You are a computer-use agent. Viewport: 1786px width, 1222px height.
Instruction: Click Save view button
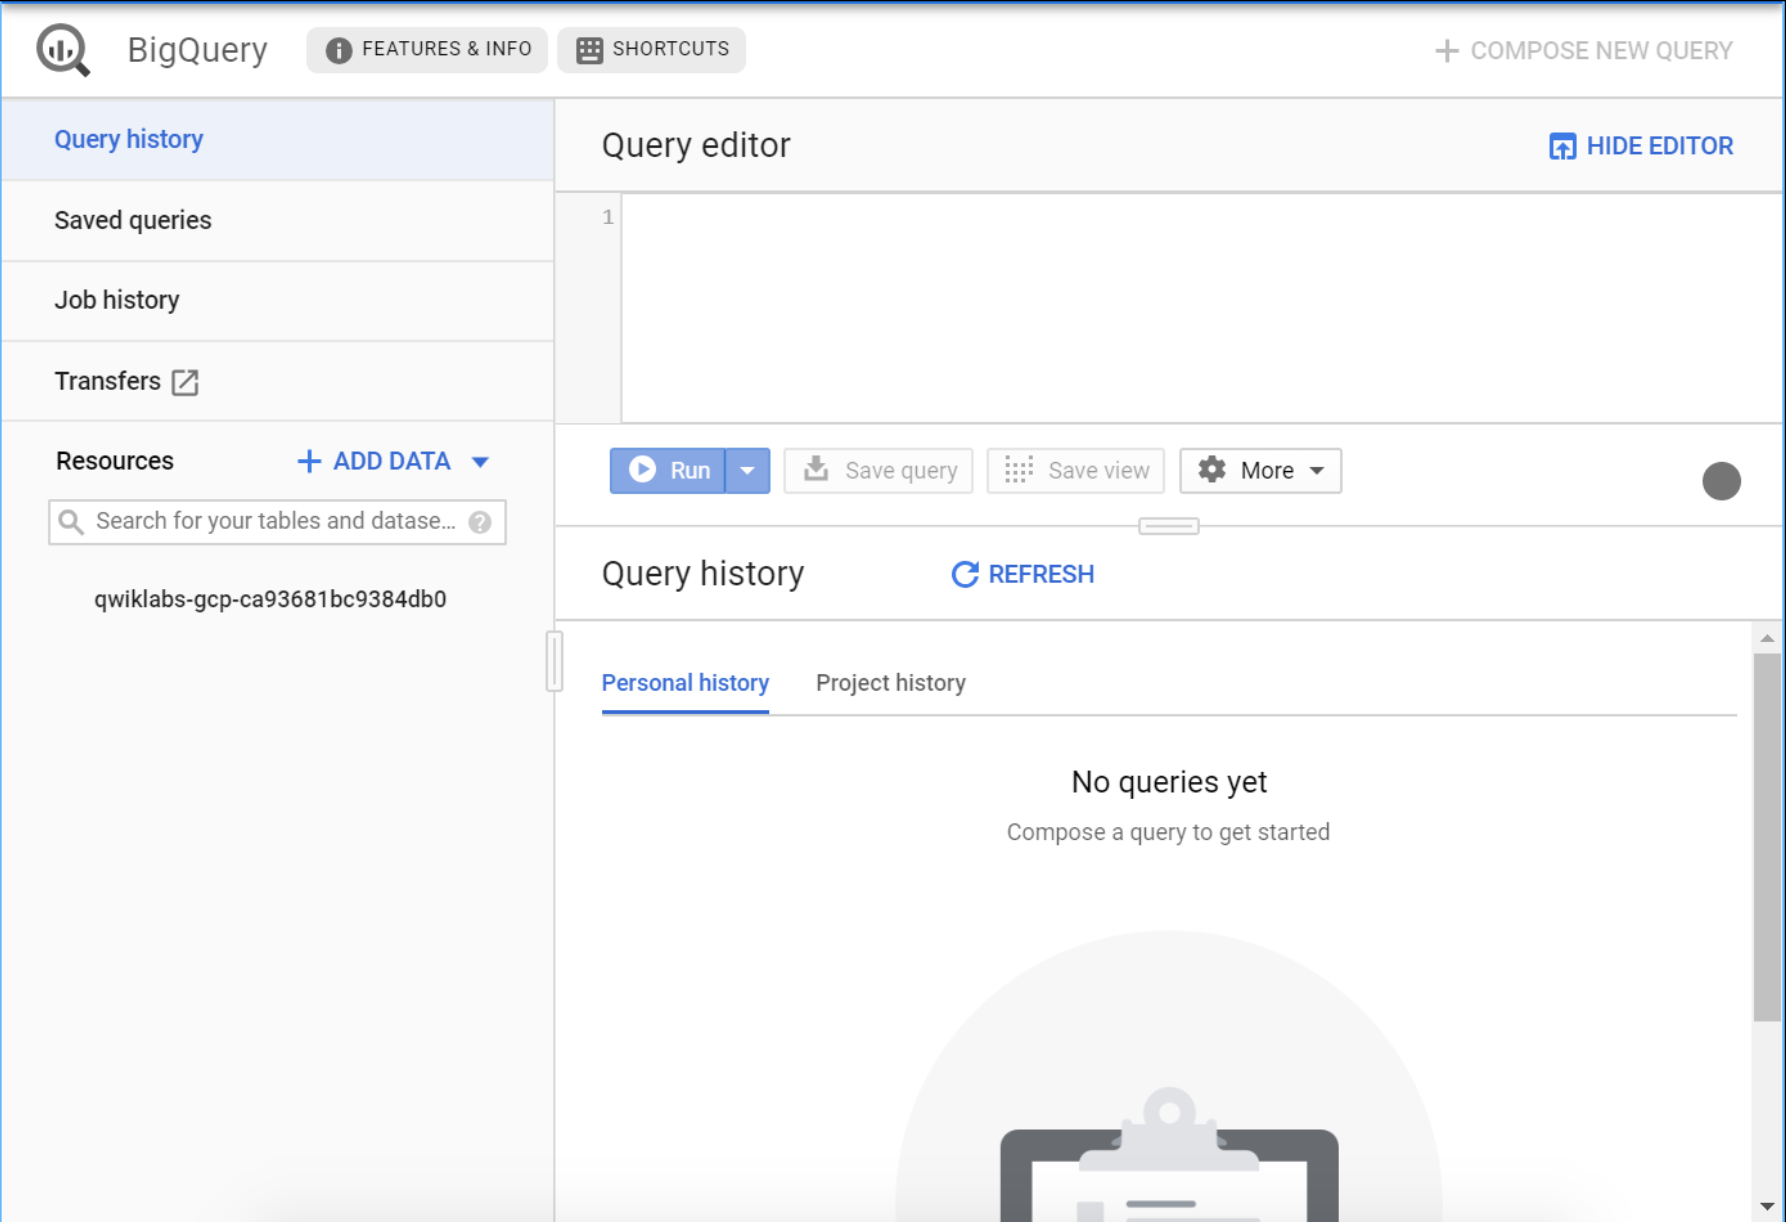pos(1076,471)
